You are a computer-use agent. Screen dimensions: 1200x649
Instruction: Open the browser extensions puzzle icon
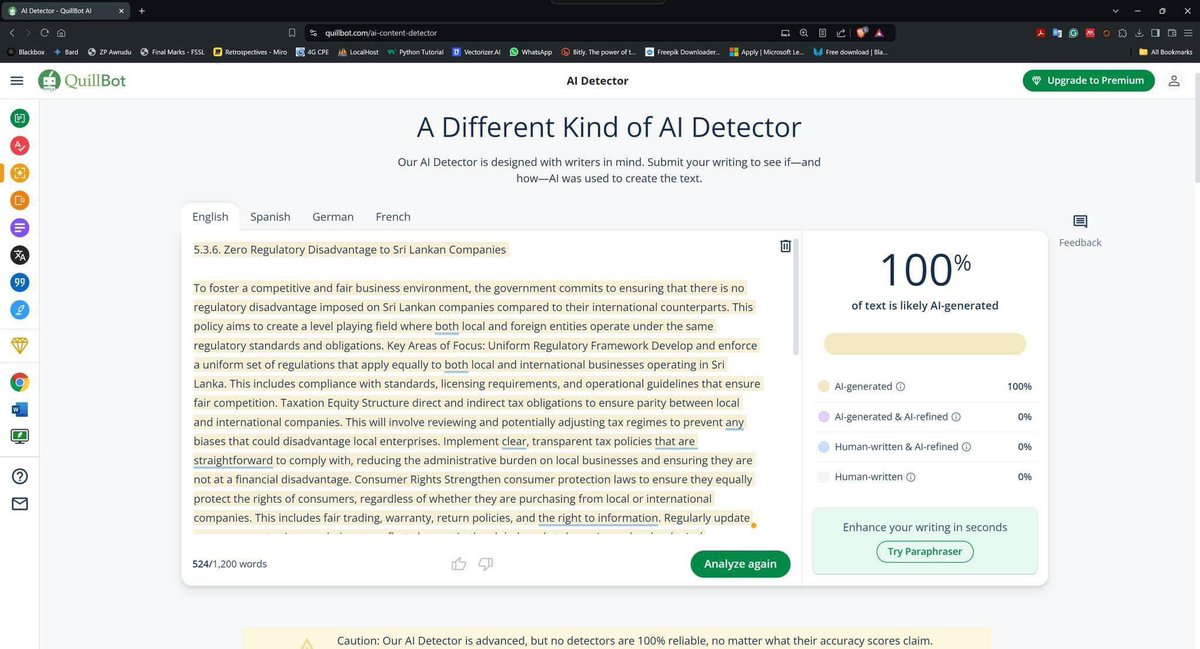tap(1122, 32)
